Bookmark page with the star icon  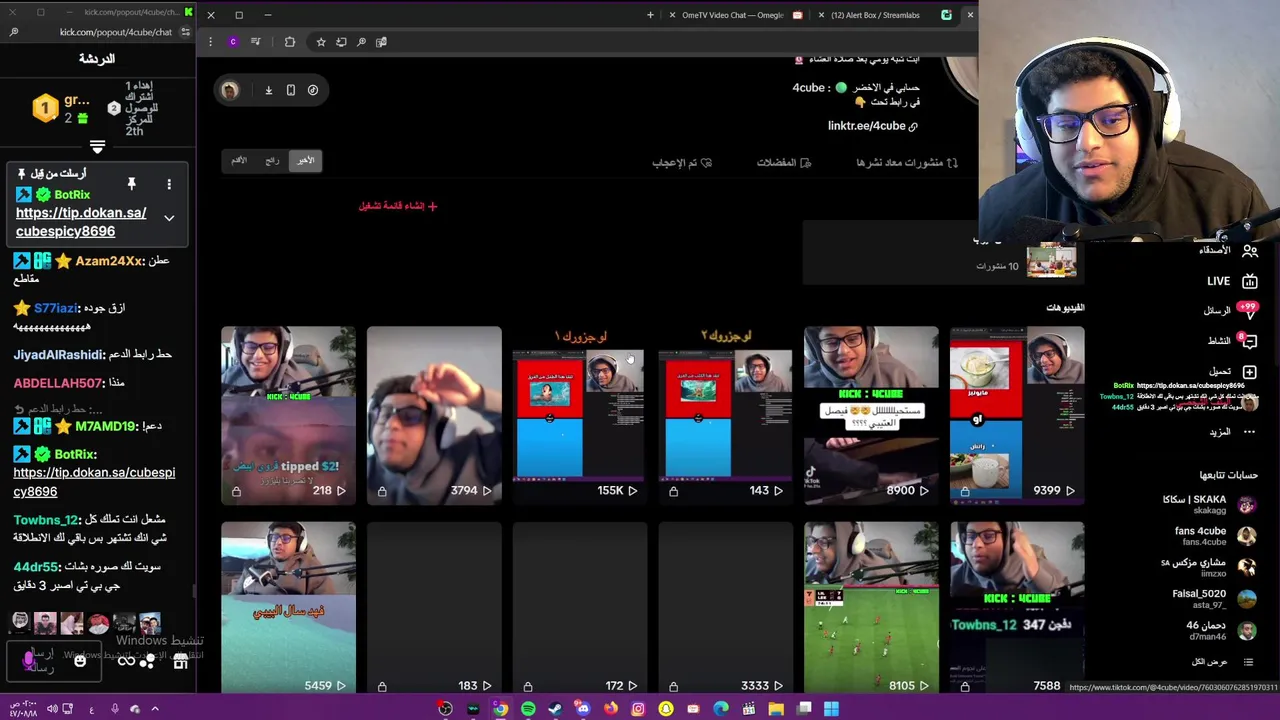point(321,42)
